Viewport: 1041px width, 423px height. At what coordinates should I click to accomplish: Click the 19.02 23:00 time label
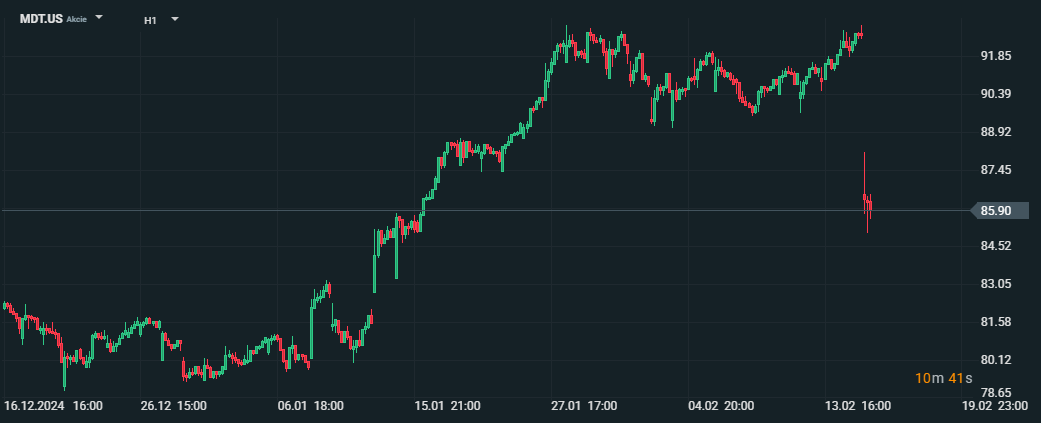pyautogui.click(x=995, y=406)
